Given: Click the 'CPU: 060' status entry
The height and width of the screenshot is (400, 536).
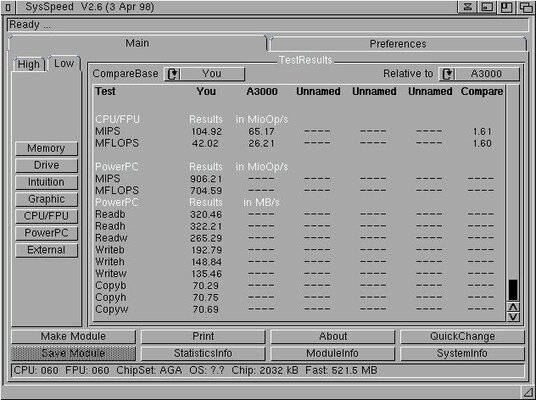Looking at the screenshot, I should tap(36, 370).
